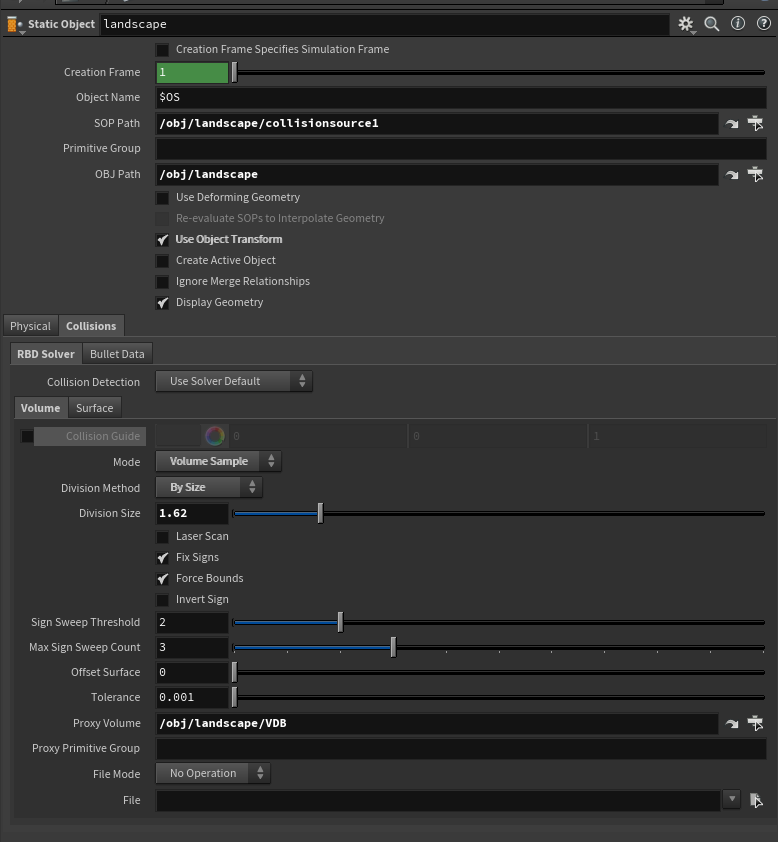Click the SOP Path parameter label
The height and width of the screenshot is (842, 778).
pyautogui.click(x=117, y=124)
